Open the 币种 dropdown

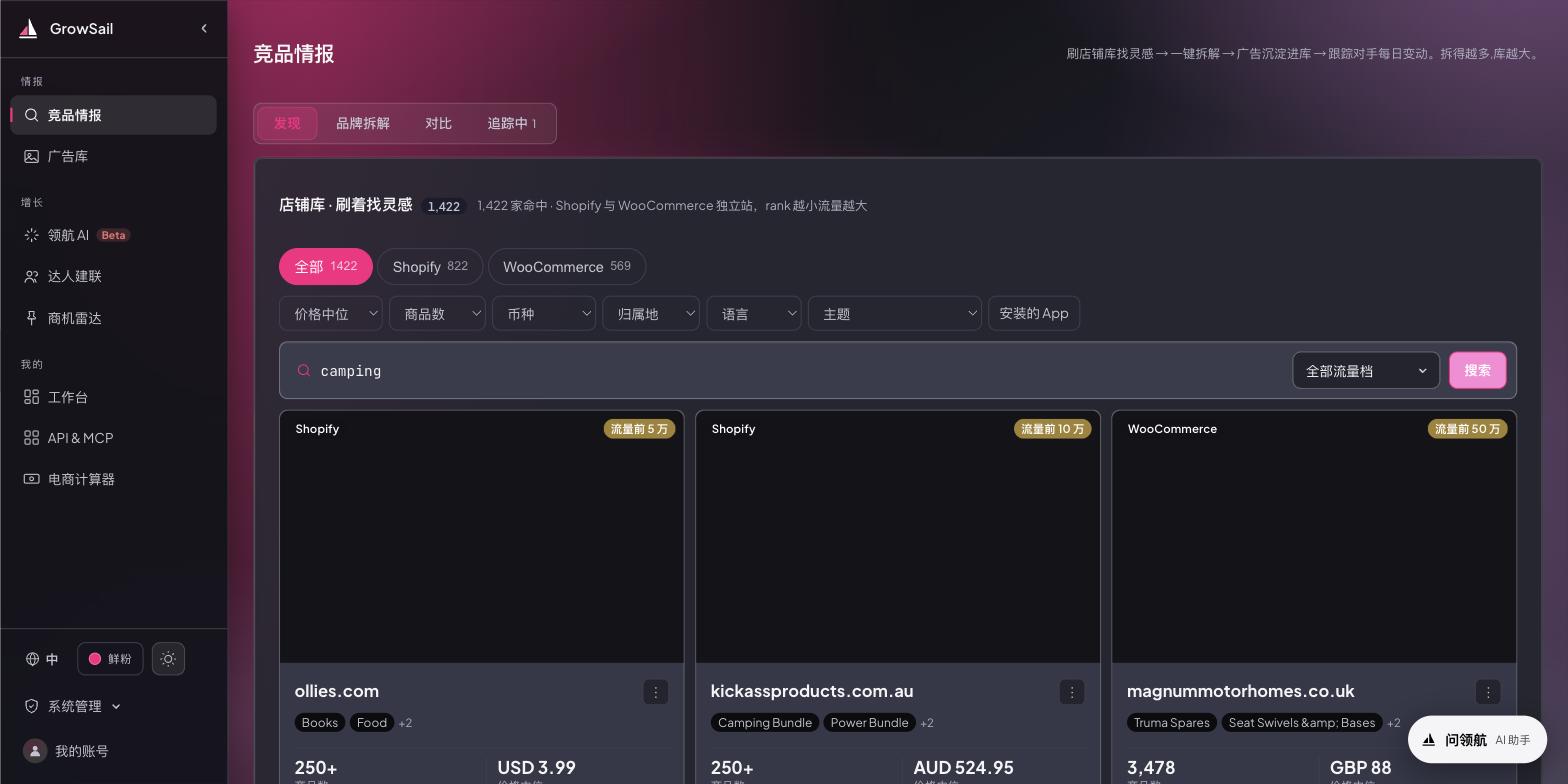tap(544, 314)
